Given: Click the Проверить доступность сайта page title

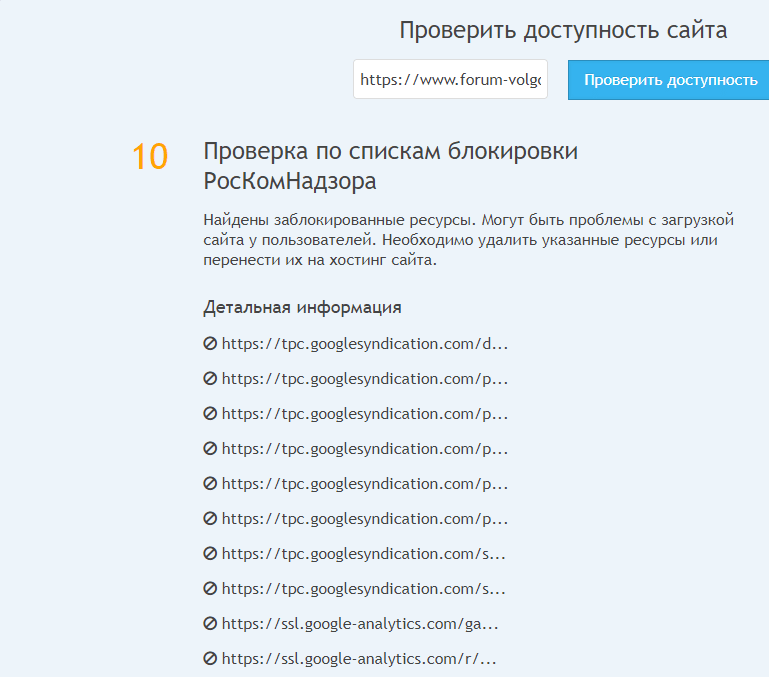Looking at the screenshot, I should [x=563, y=30].
